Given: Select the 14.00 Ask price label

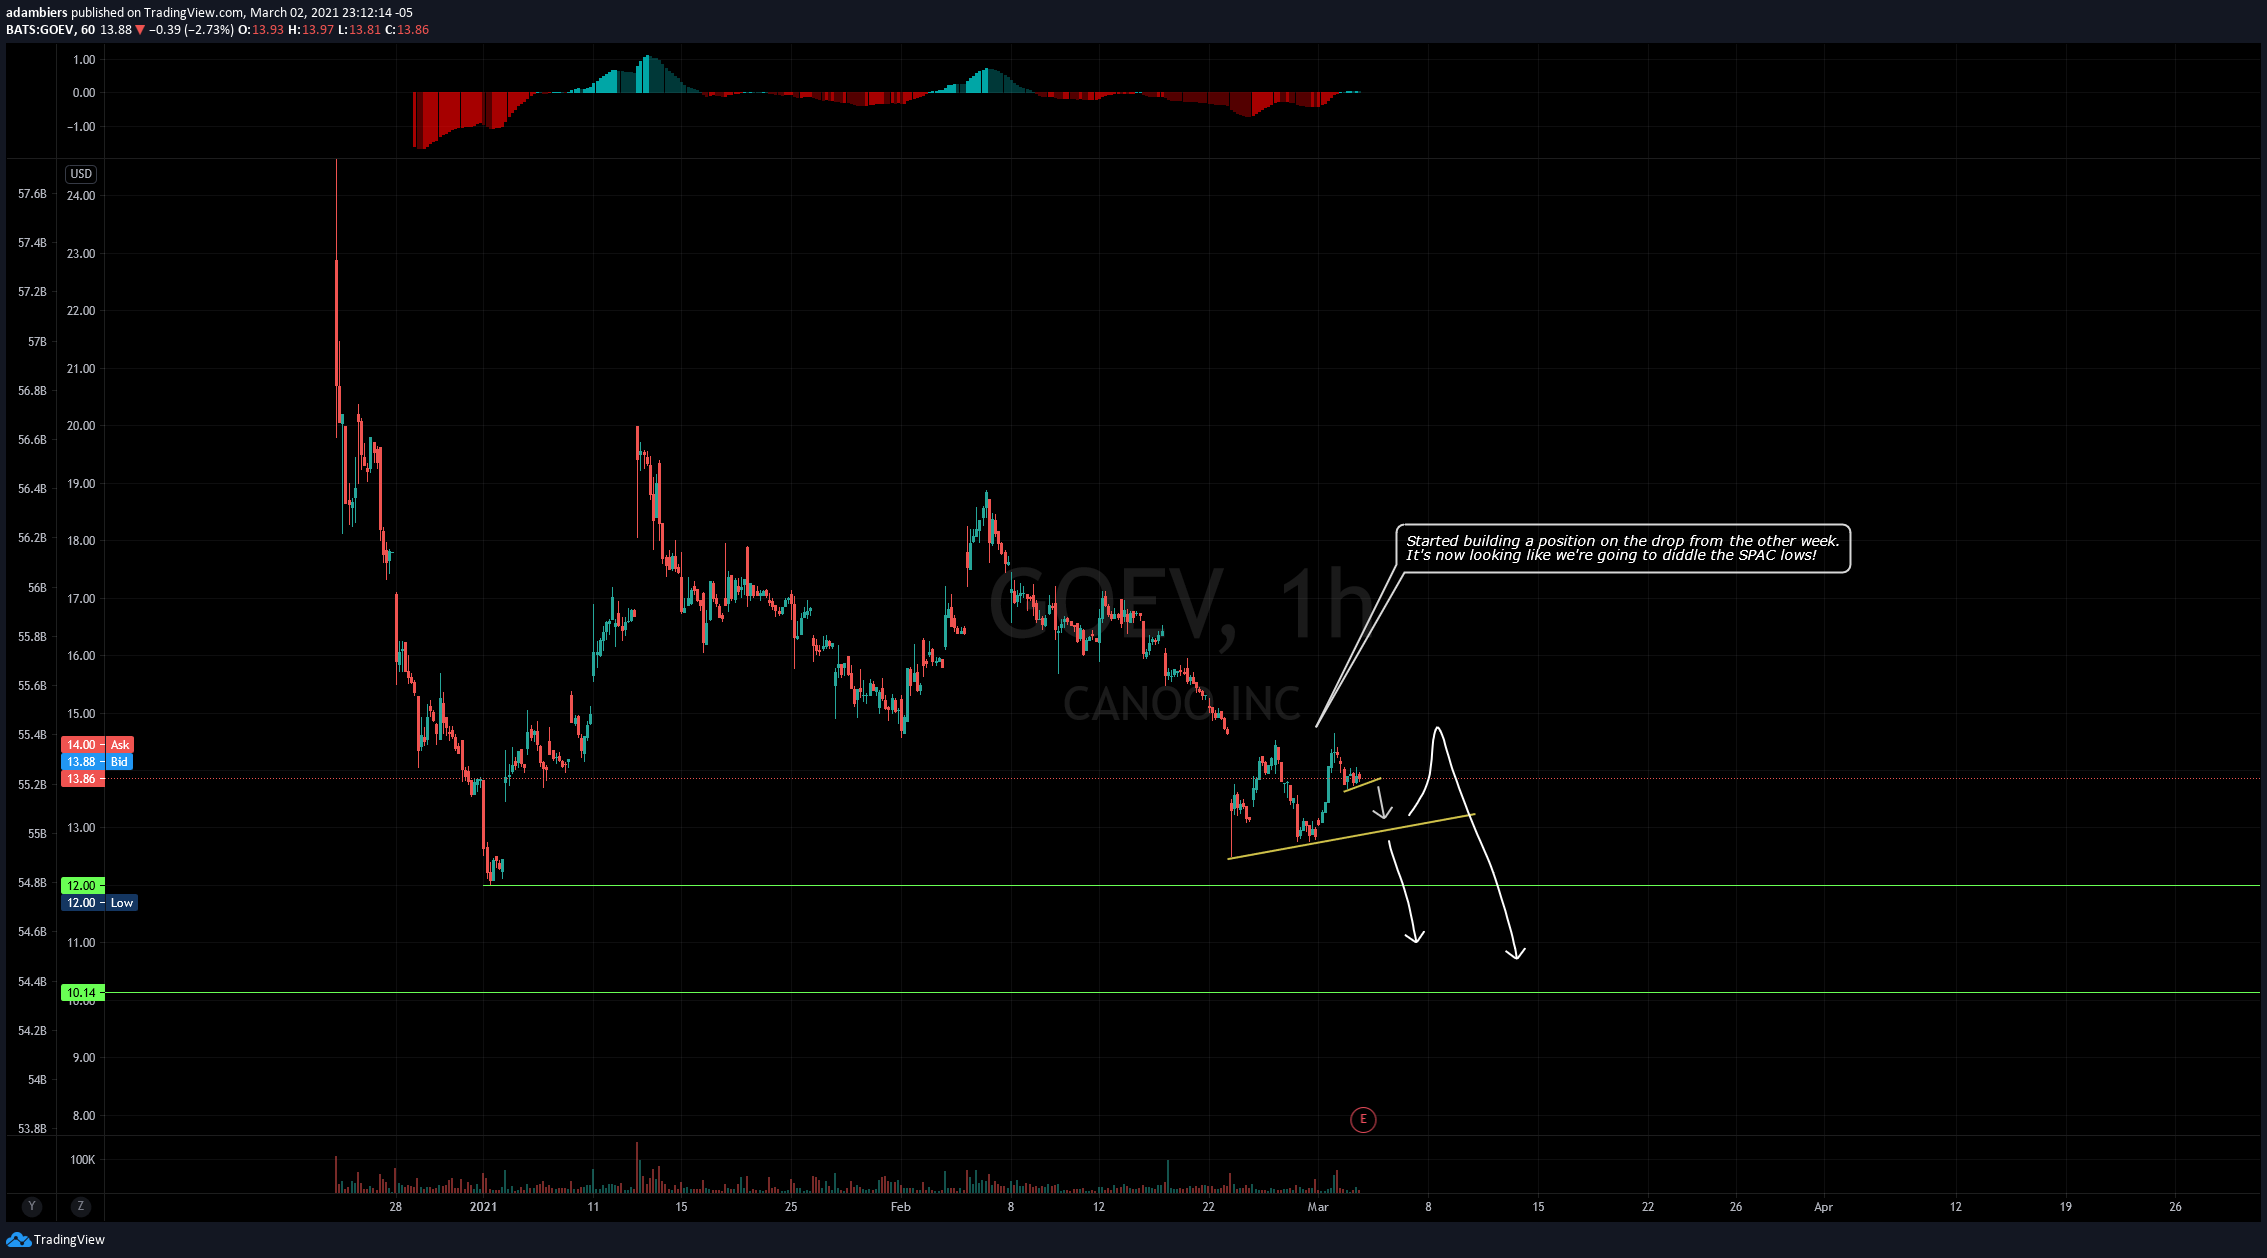Looking at the screenshot, I should pyautogui.click(x=98, y=745).
